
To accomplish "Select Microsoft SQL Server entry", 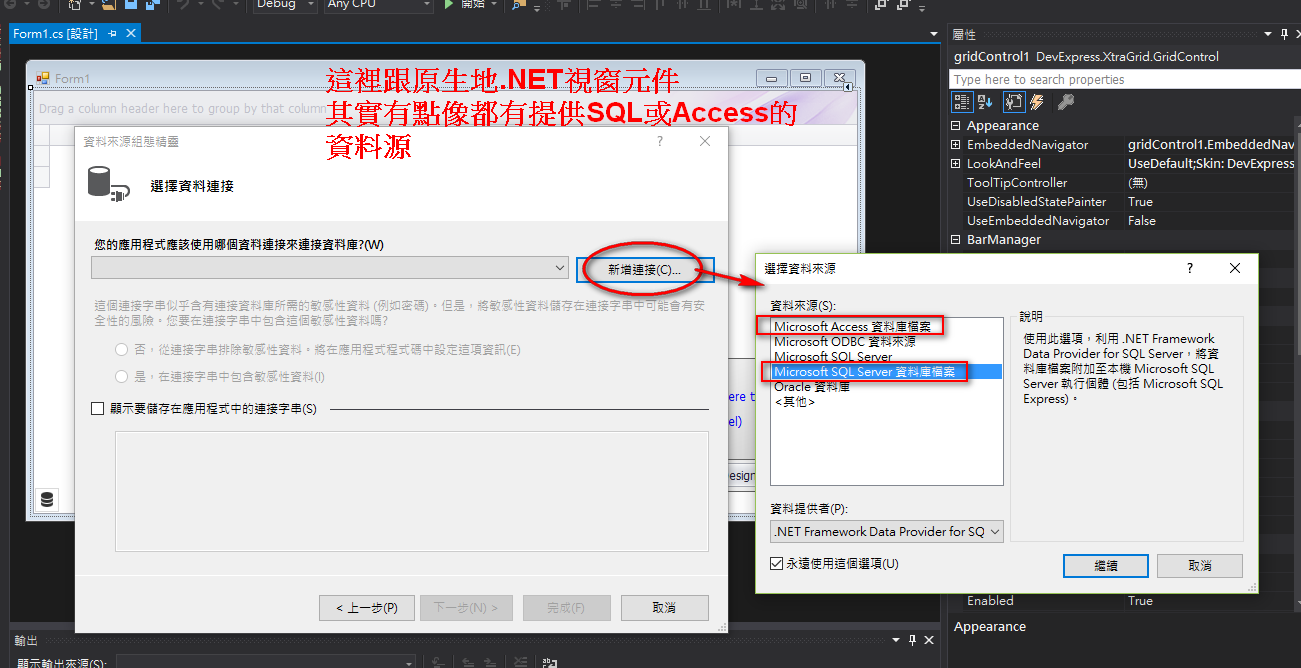I will tap(887, 356).
